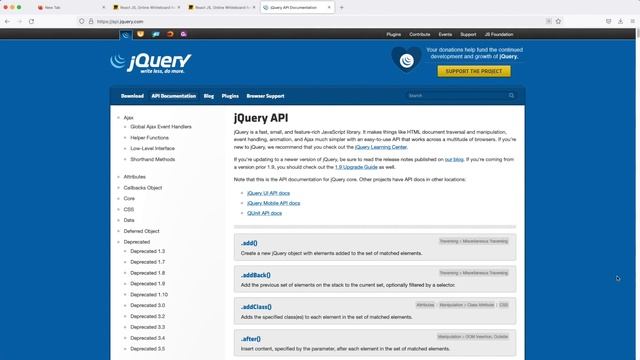Open the Pocket save icon
Screen dimensions: 640x360
(x=609, y=21)
